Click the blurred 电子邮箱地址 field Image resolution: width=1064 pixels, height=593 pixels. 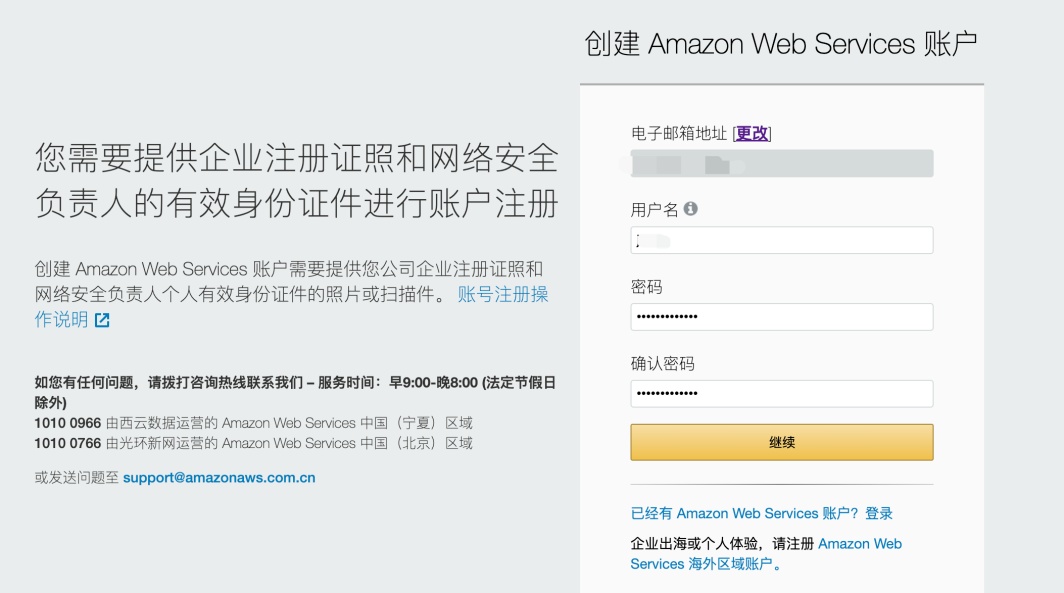point(782,164)
